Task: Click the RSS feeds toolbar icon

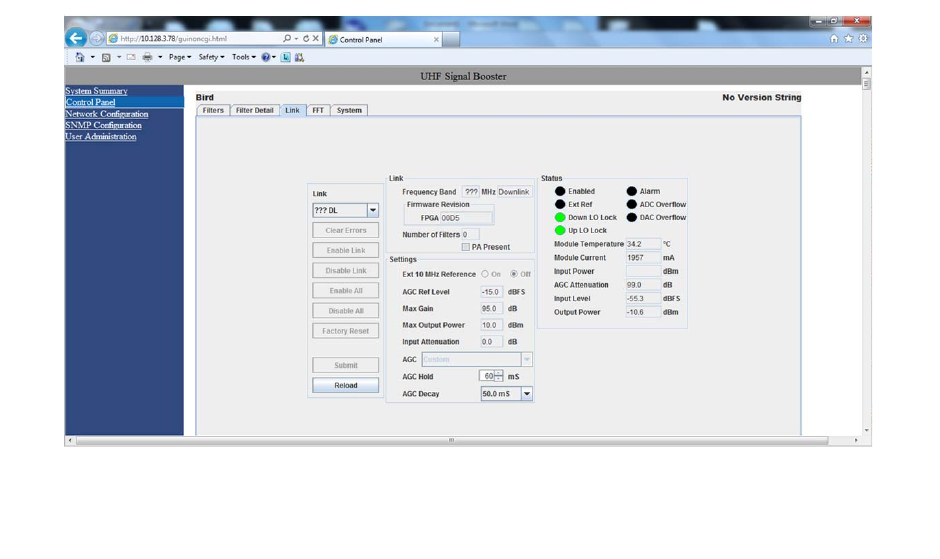Action: (106, 58)
